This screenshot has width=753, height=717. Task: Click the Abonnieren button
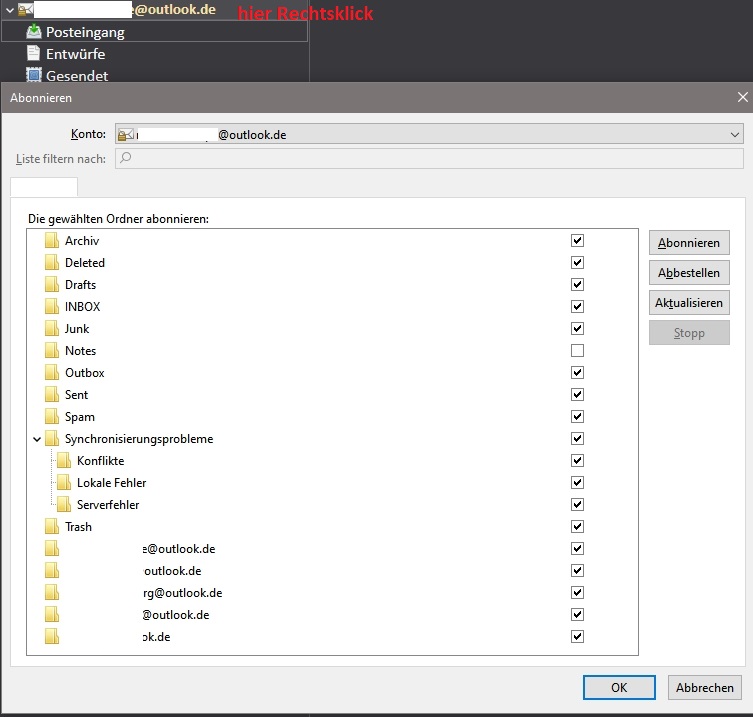(689, 243)
